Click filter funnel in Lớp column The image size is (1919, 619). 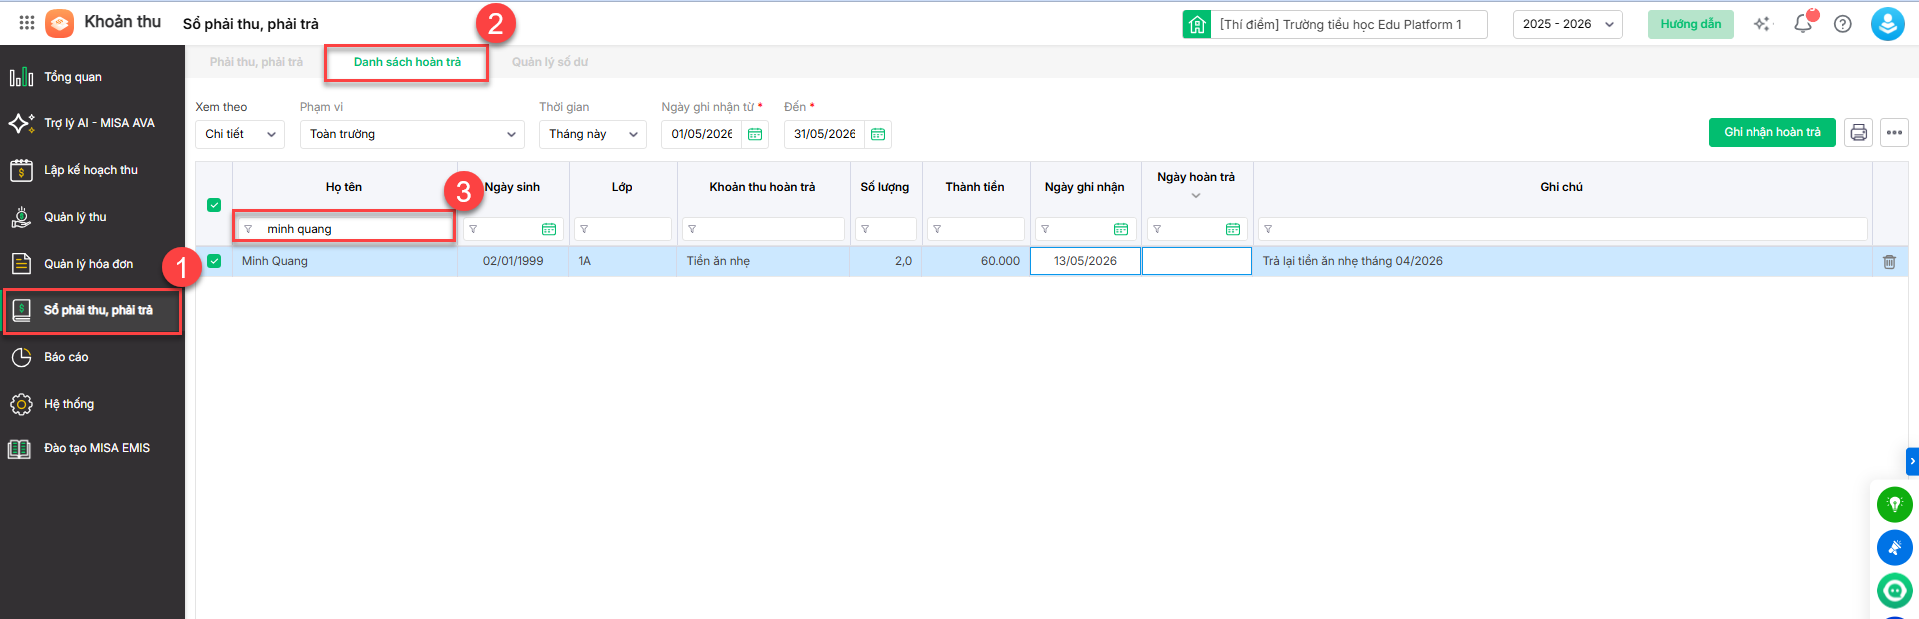(584, 229)
